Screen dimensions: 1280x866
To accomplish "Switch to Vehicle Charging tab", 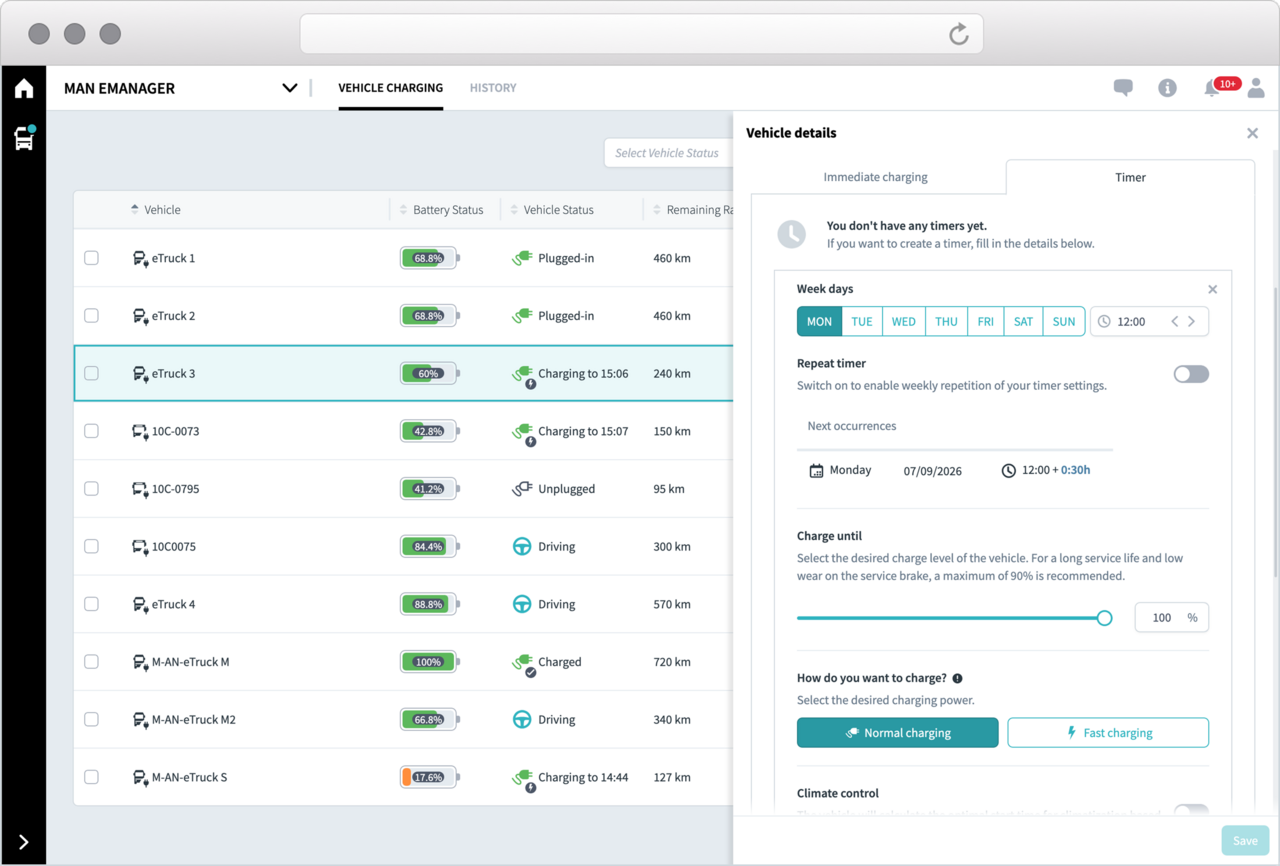I will click(390, 88).
